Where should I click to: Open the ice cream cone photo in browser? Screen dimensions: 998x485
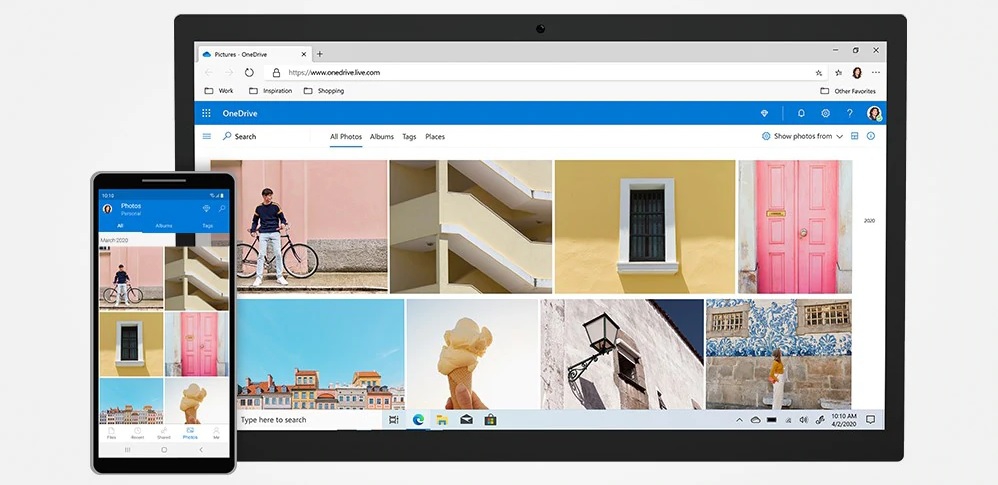point(472,355)
